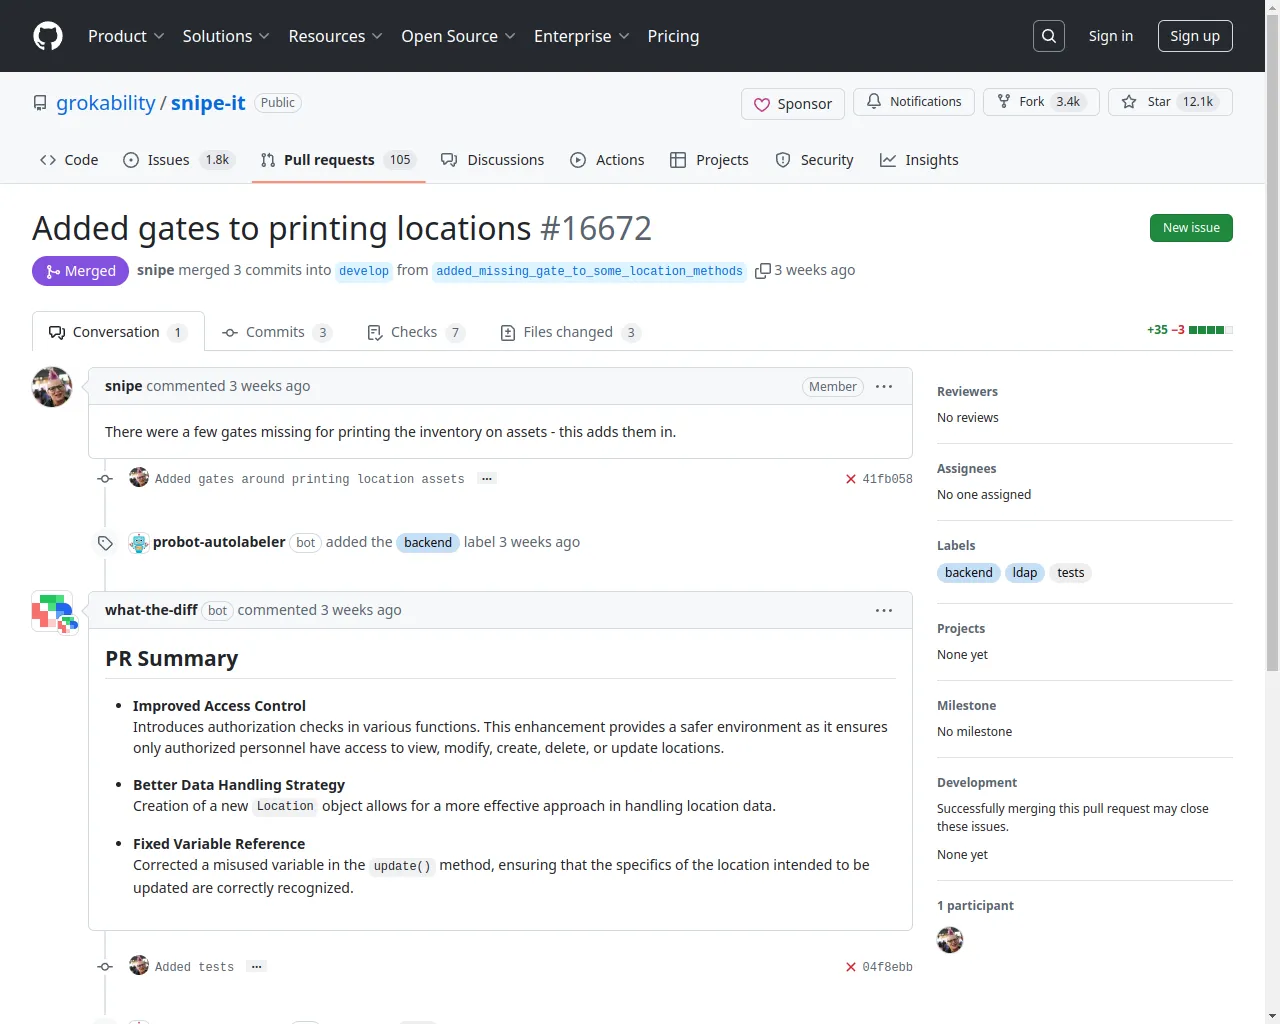Screen dimensions: 1280x1024
Task: Select the Pull requests tab
Action: [338, 160]
